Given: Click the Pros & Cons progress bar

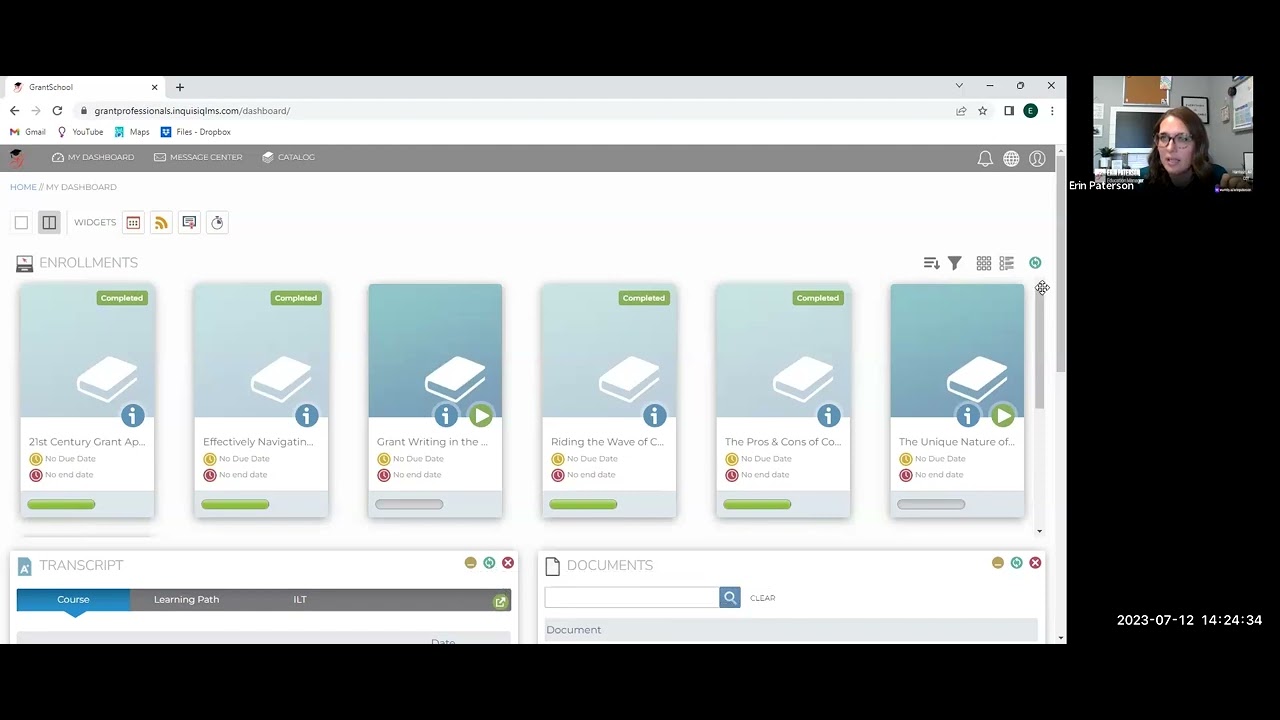Looking at the screenshot, I should click(757, 504).
